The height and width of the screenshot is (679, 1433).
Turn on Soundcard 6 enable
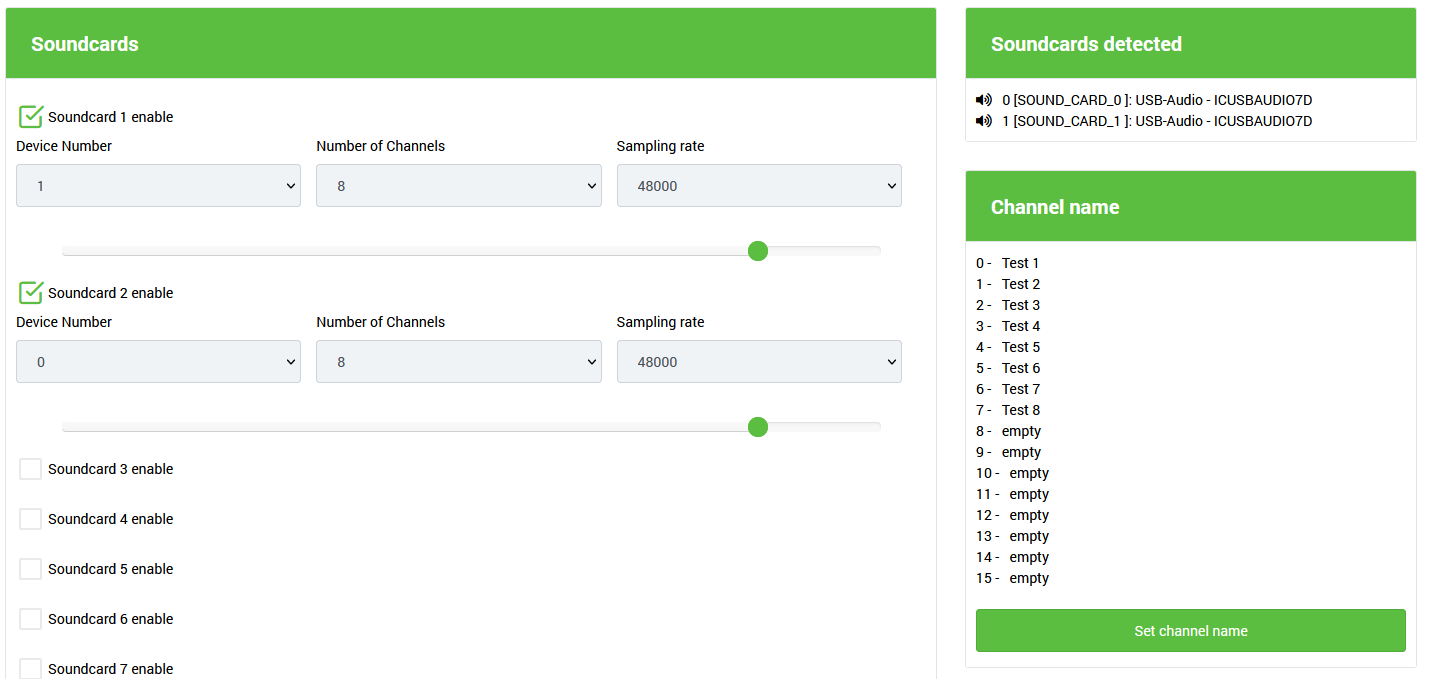point(31,619)
